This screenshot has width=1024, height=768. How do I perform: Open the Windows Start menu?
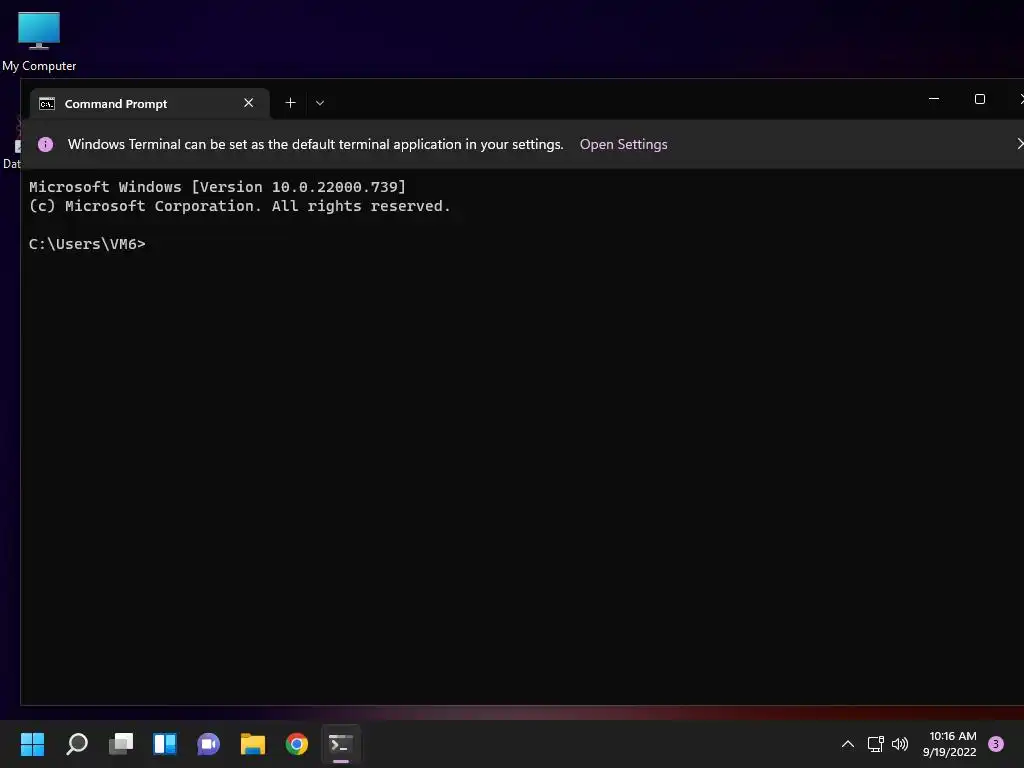pos(32,744)
